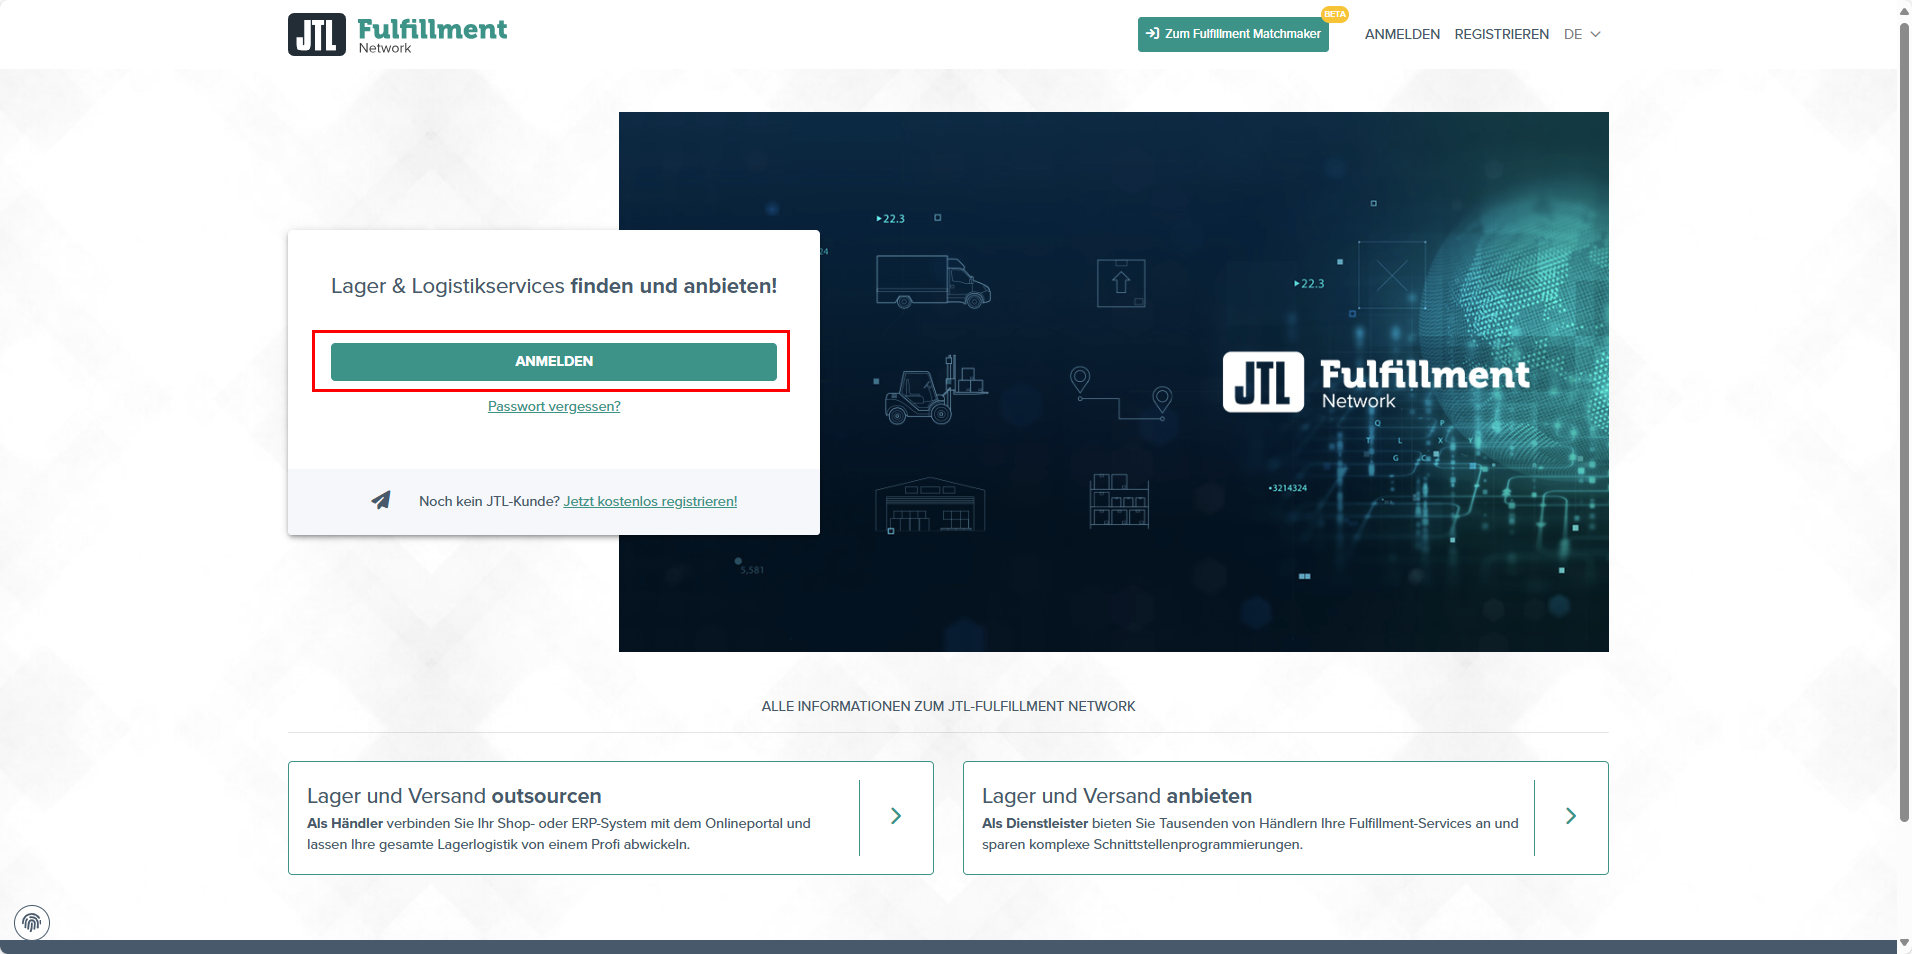
Task: Click the fingerprint privacy settings icon
Action: [32, 922]
